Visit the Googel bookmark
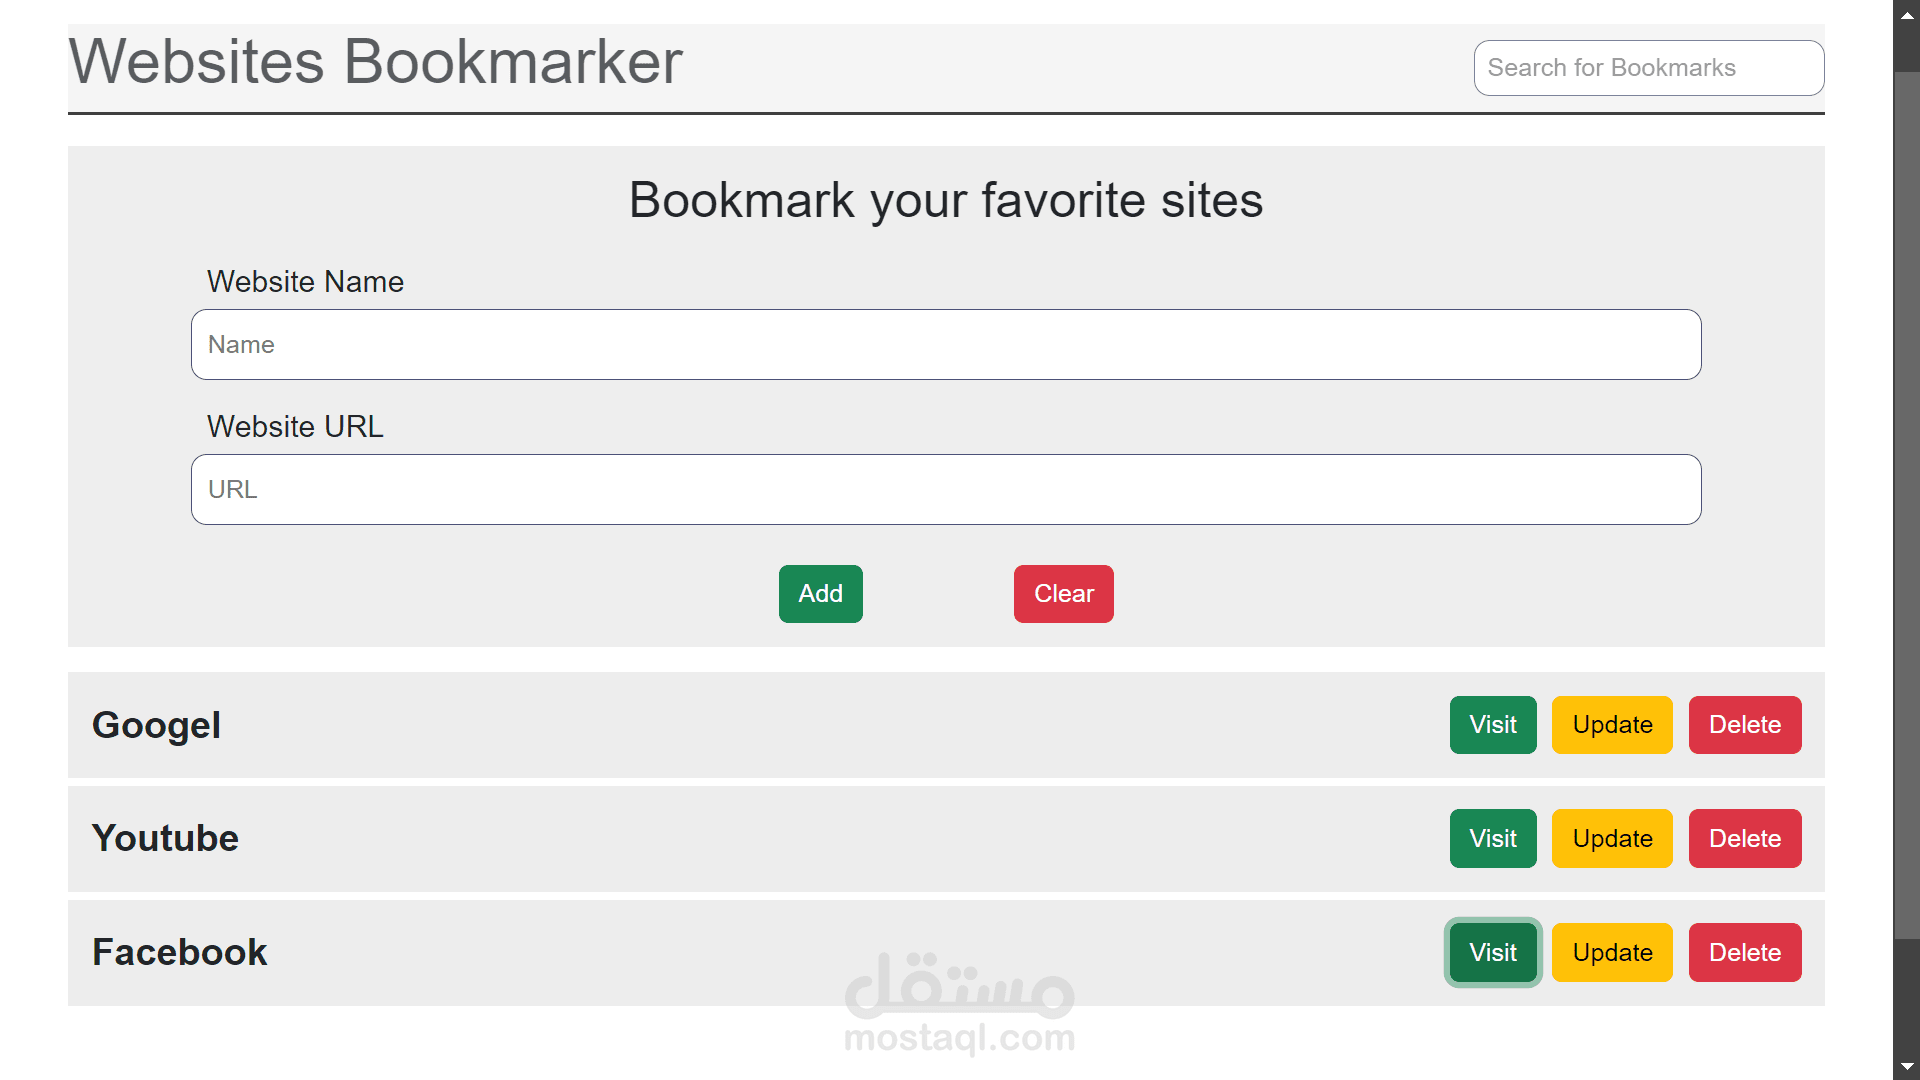Image resolution: width=1920 pixels, height=1080 pixels. [1492, 725]
